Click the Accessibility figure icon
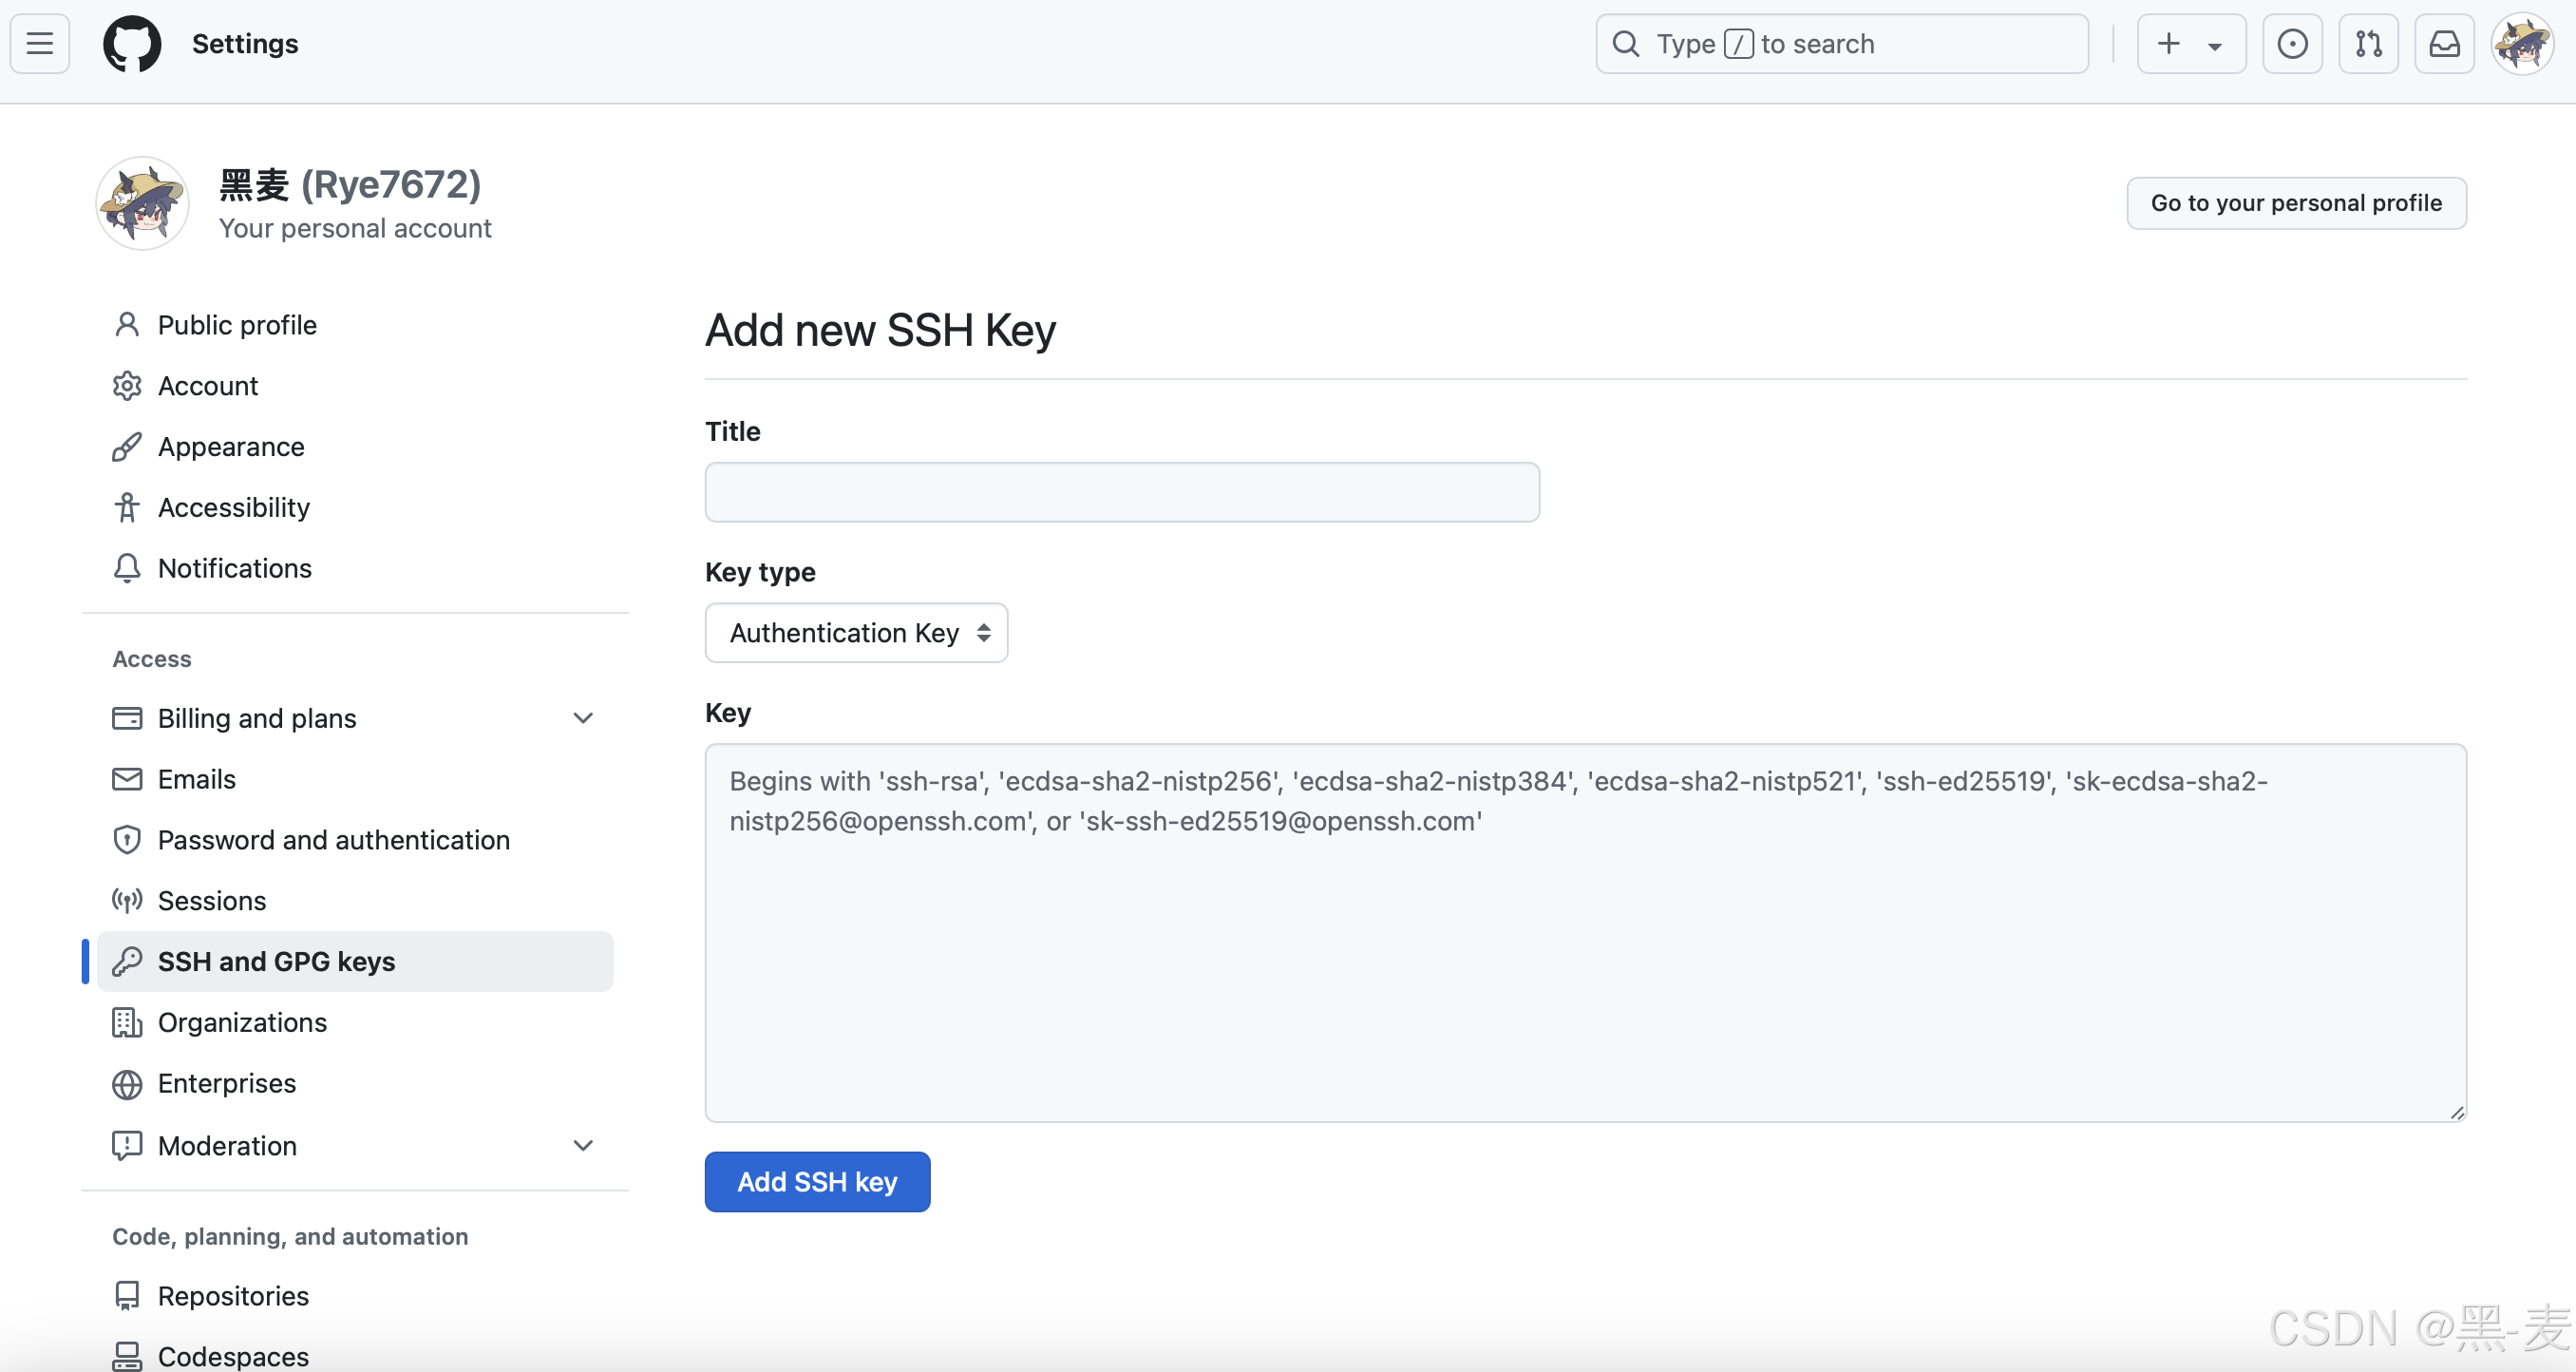Image resolution: width=2576 pixels, height=1372 pixels. (x=127, y=507)
